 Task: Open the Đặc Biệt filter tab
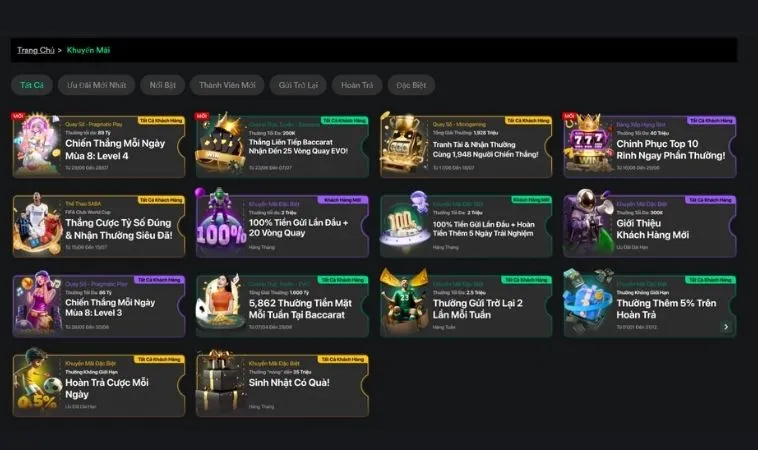click(411, 85)
